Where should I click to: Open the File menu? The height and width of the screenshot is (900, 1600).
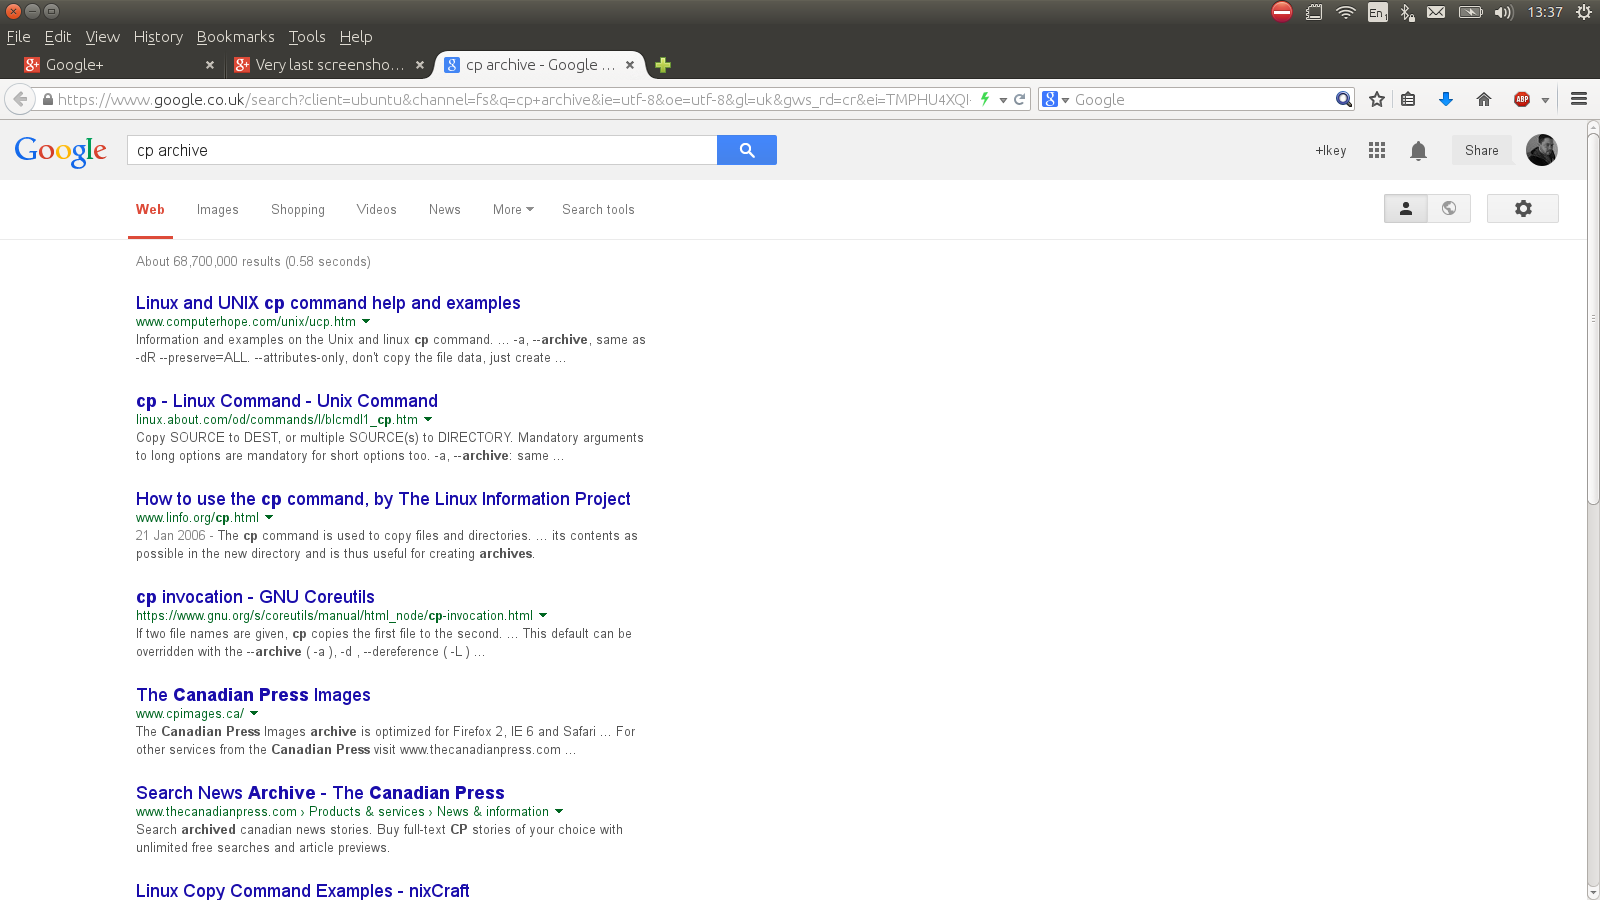pyautogui.click(x=18, y=37)
